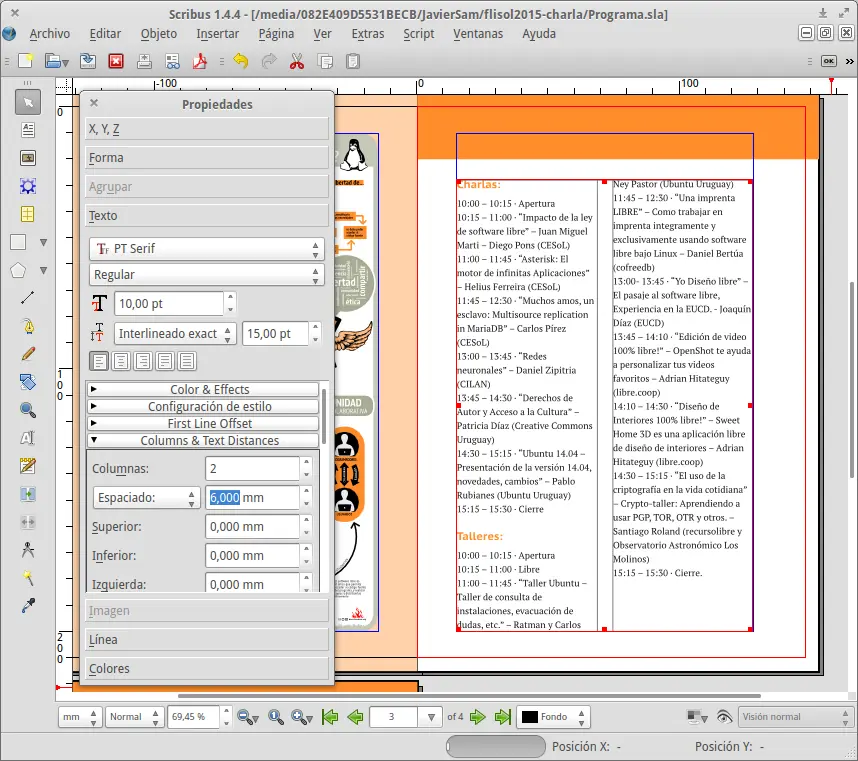Image resolution: width=858 pixels, height=761 pixels.
Task: Pick the Insert Line tool
Action: (x=28, y=298)
